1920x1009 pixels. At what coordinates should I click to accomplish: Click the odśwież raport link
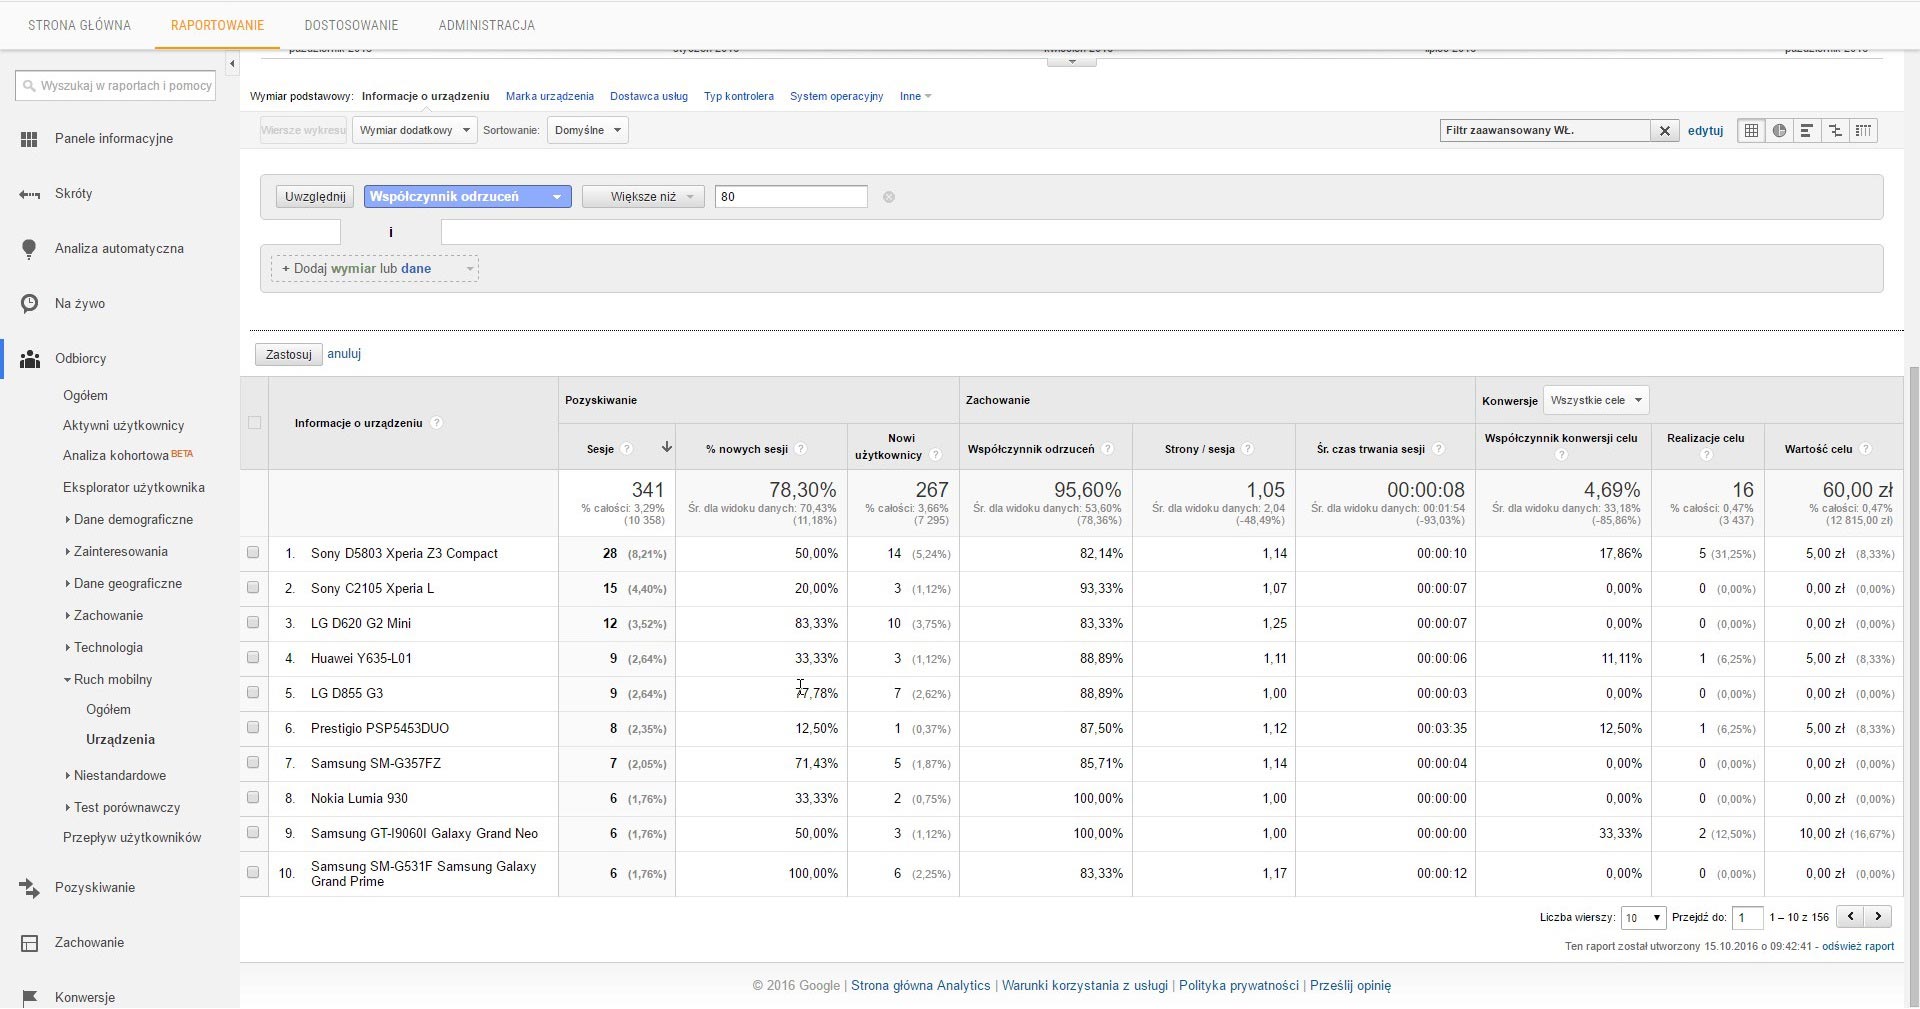1858,946
